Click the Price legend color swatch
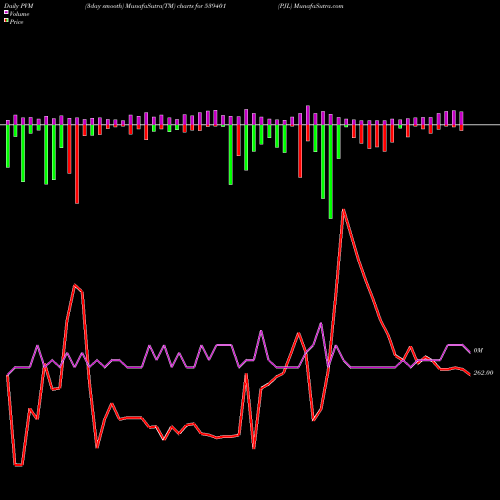 (x=6, y=21)
